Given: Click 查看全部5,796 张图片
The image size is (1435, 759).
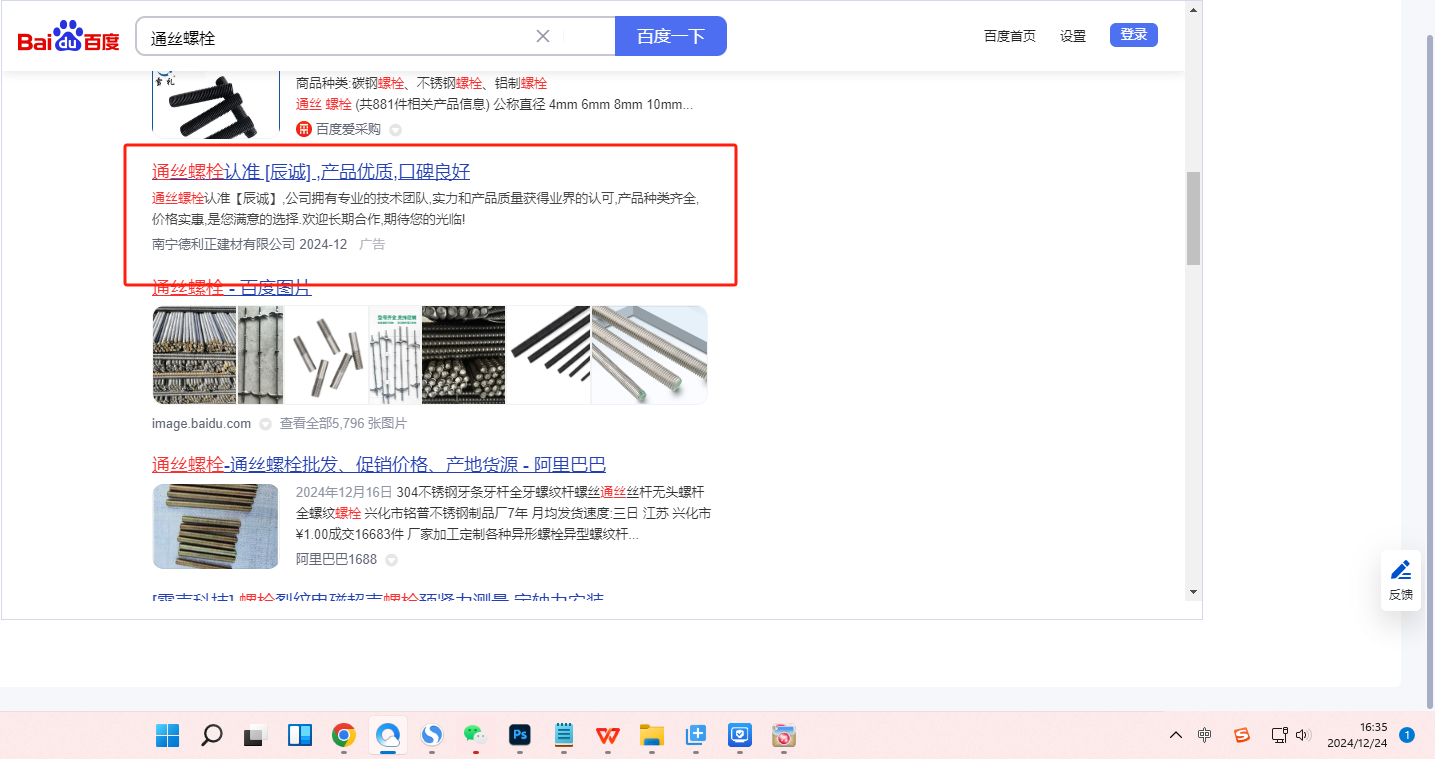Looking at the screenshot, I should tap(343, 424).
